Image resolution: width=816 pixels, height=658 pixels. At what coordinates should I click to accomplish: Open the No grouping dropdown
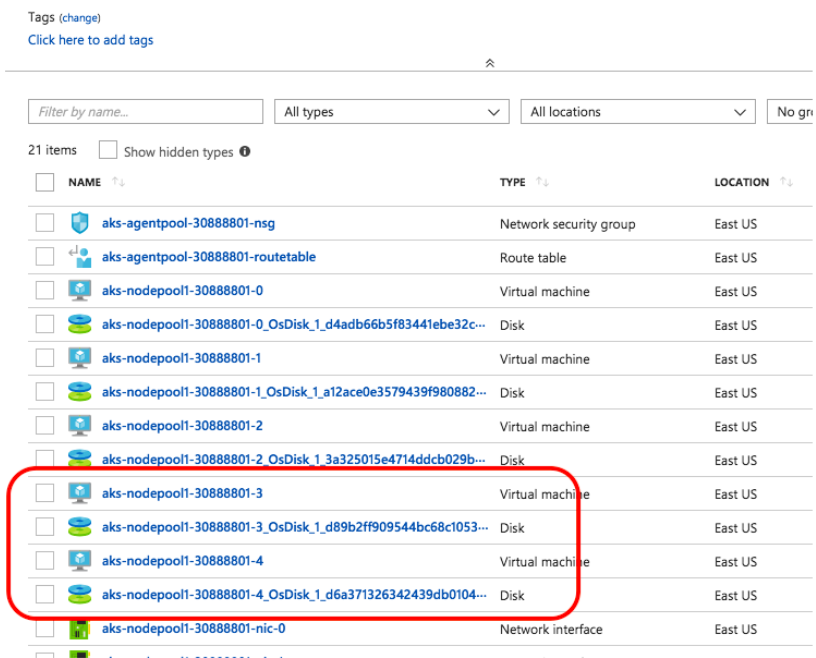point(791,111)
